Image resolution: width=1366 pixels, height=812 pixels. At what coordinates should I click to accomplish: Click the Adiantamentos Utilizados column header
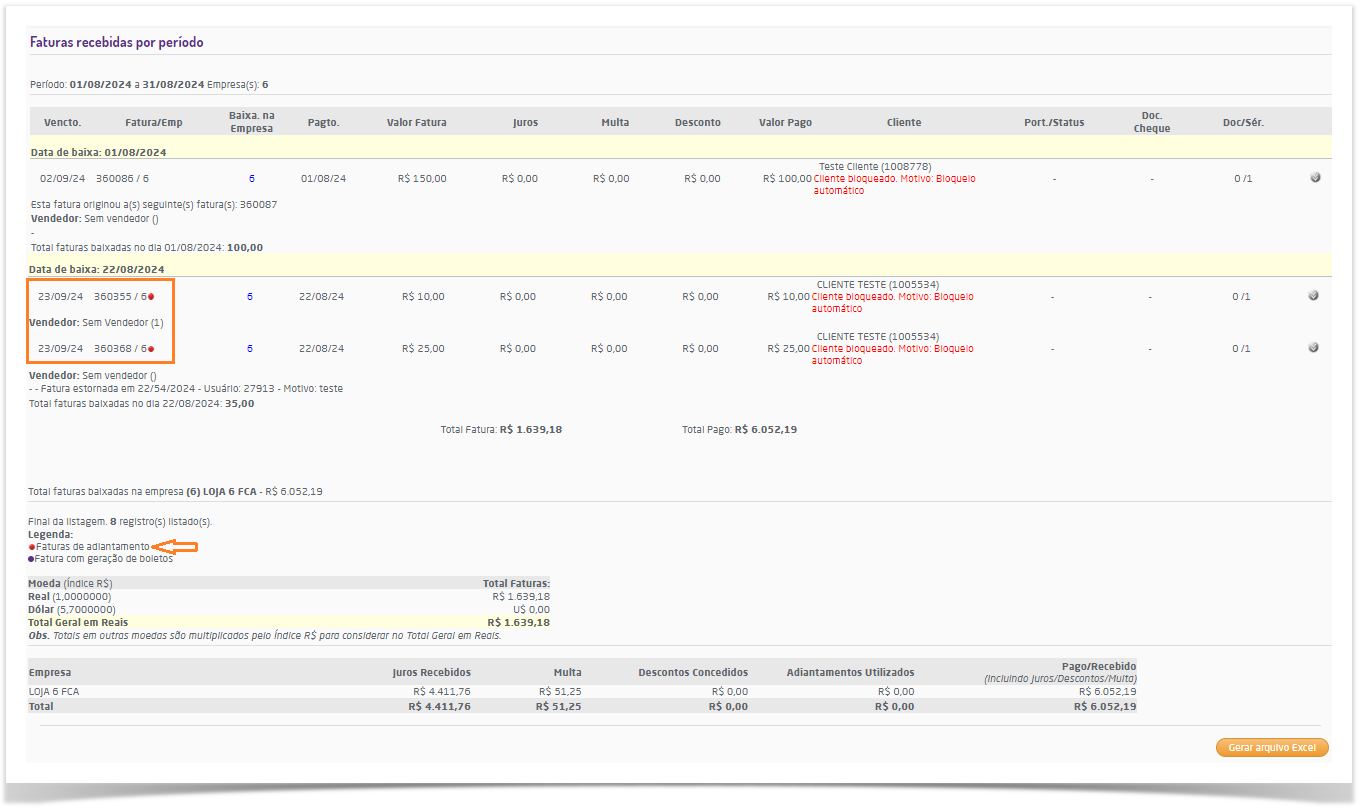click(x=850, y=673)
